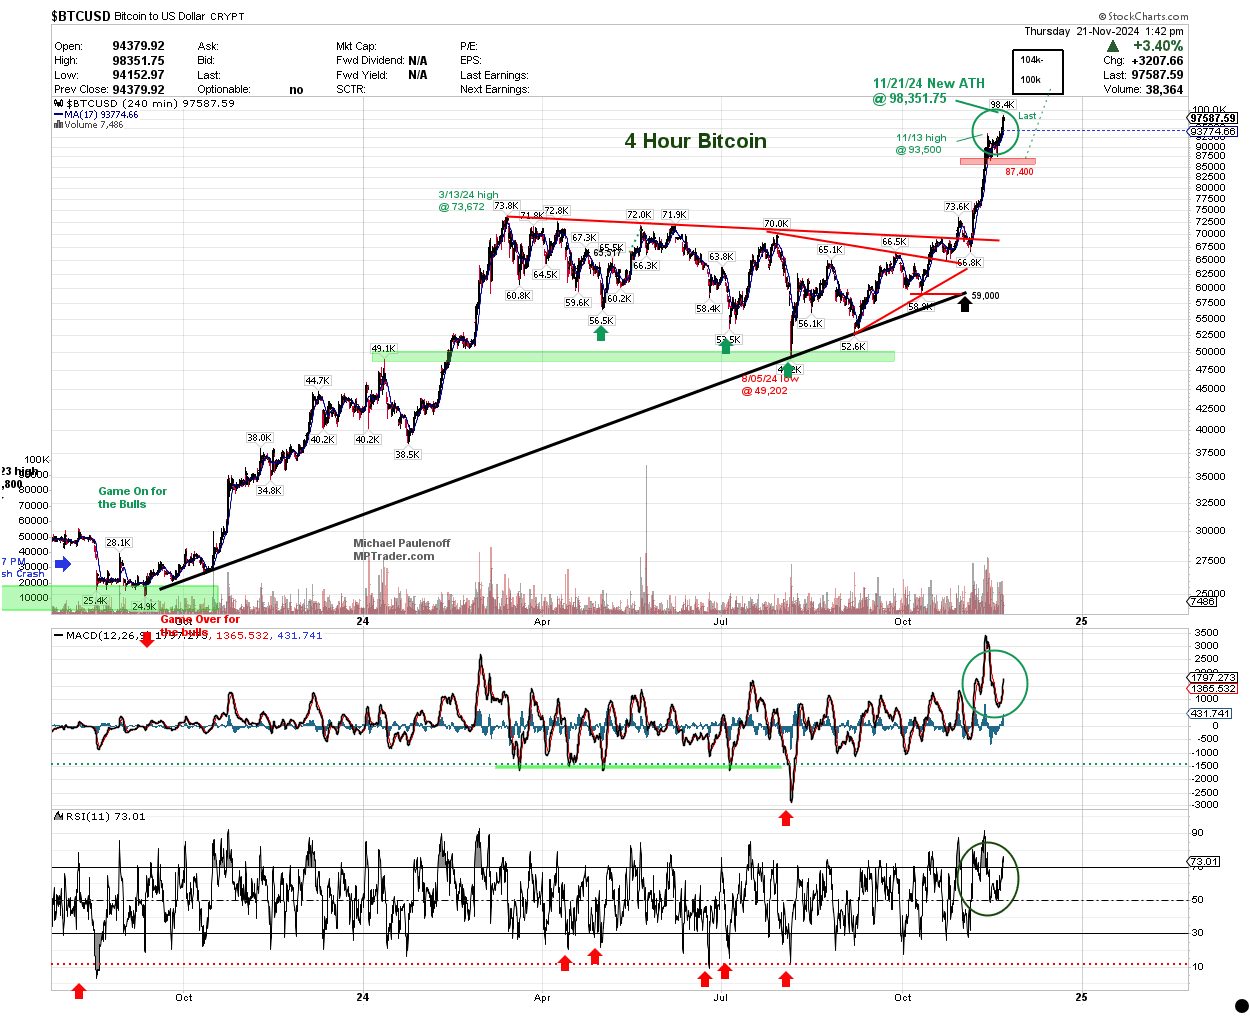
Task: Click the 'Next Earnings:' label
Action: pyautogui.click(x=494, y=89)
